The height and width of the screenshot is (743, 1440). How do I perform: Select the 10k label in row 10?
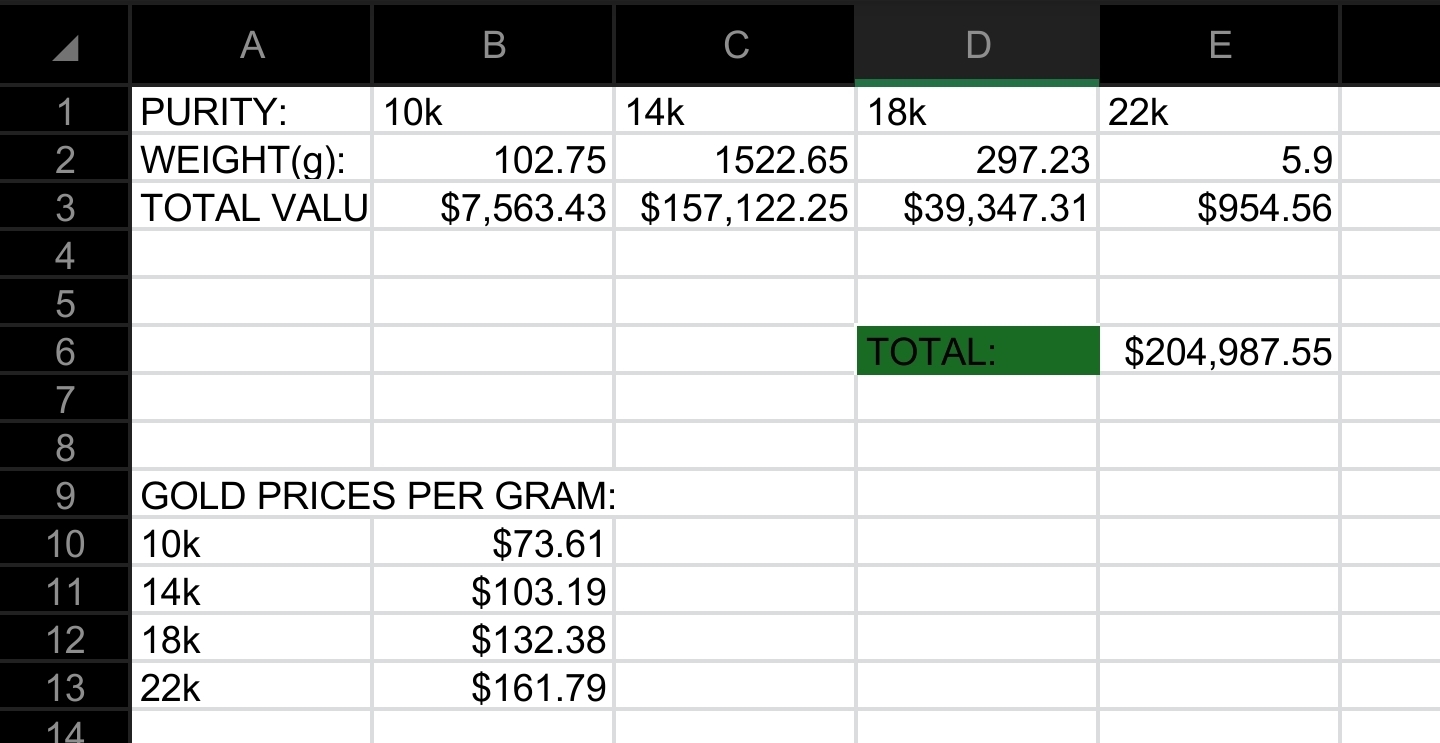(x=252, y=543)
